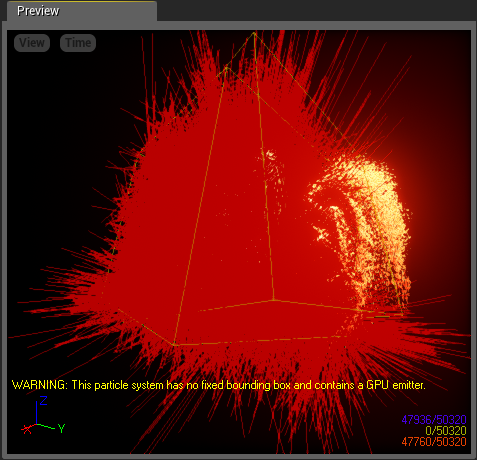
Task: Click the bounding box's right bottom corner
Action: [x=403, y=314]
